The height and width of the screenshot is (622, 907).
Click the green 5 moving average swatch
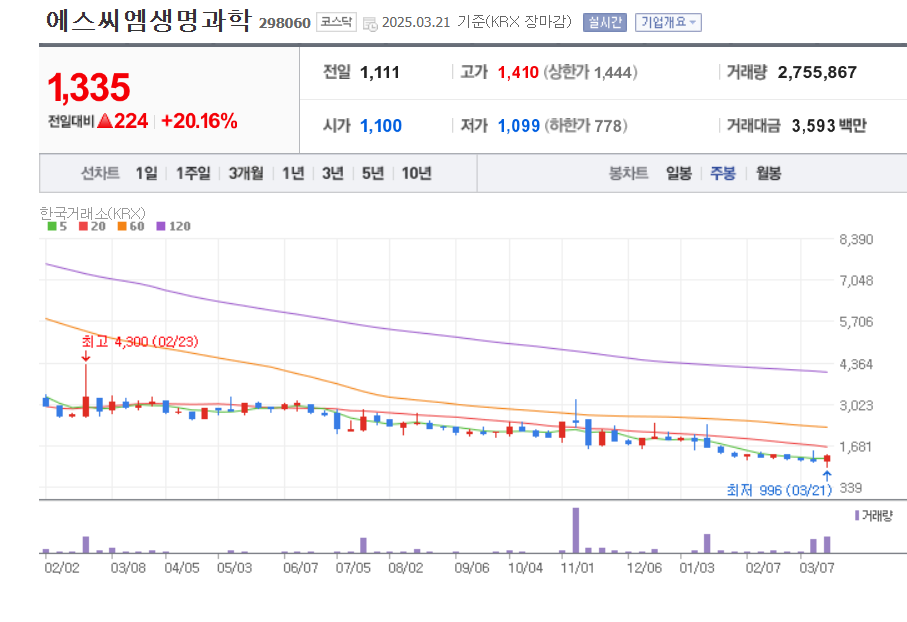[x=52, y=226]
